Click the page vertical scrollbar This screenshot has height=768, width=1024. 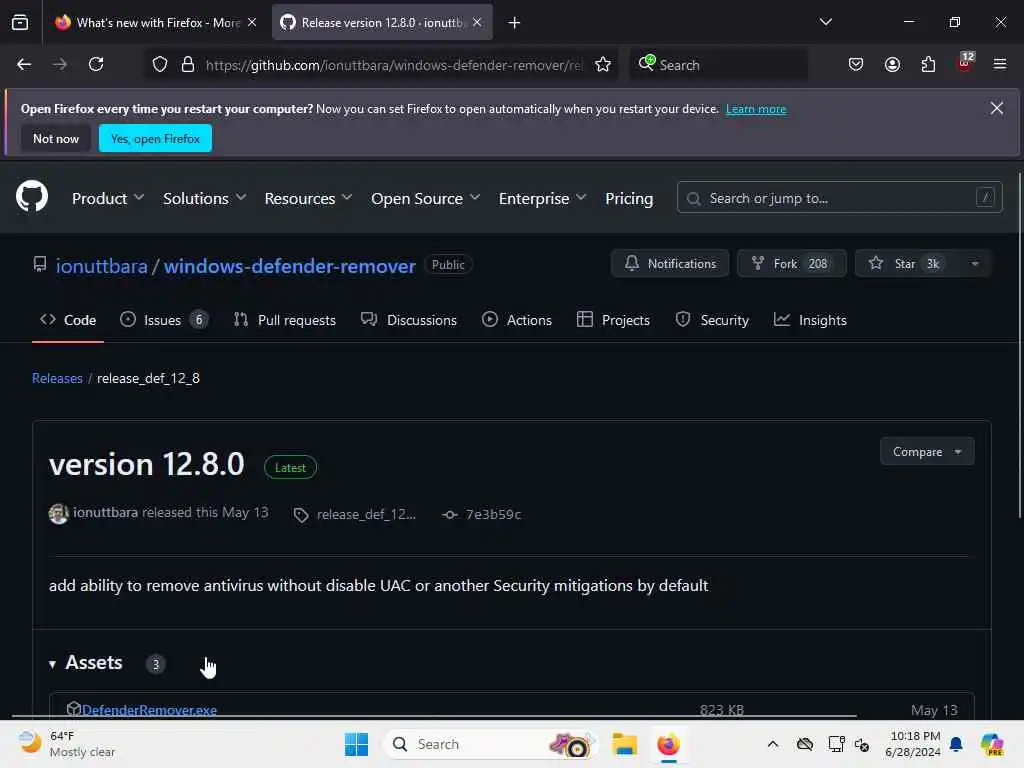pos(1019,346)
